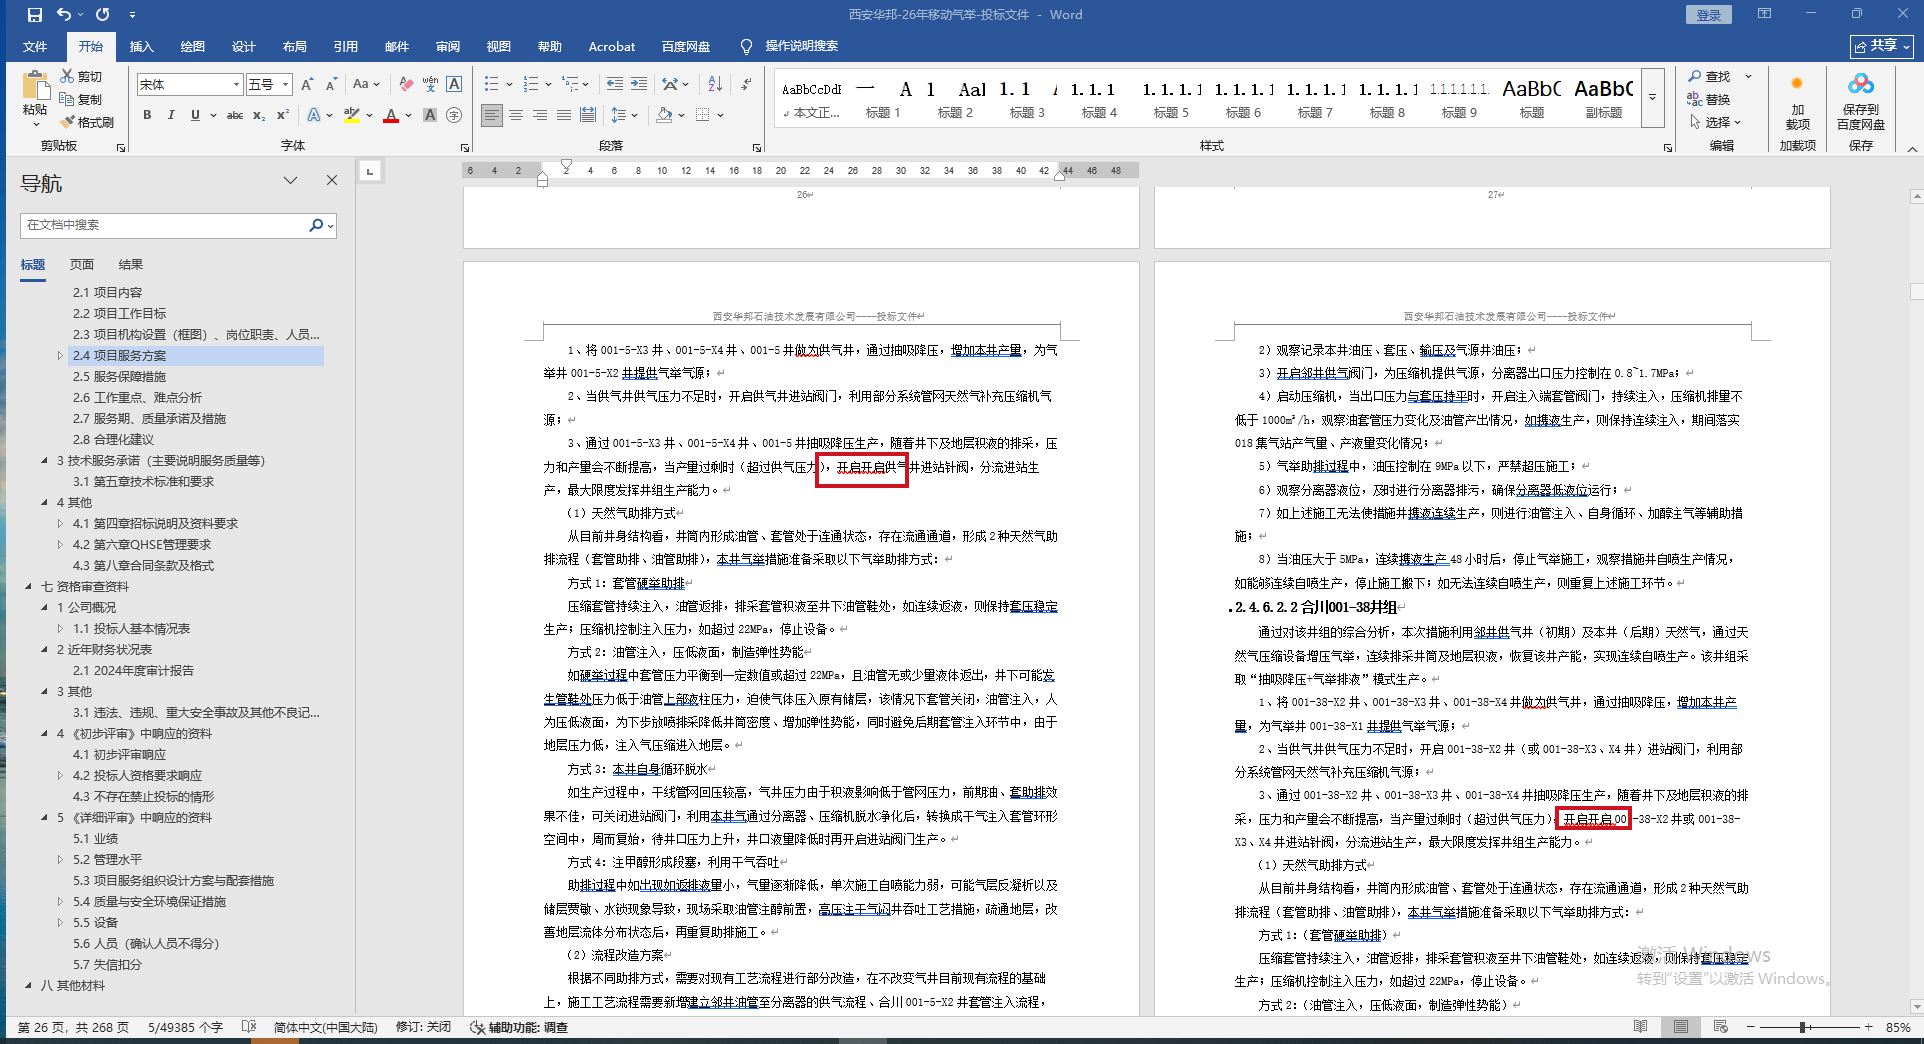Toggle Italic formatting
The width and height of the screenshot is (1924, 1044).
point(171,115)
